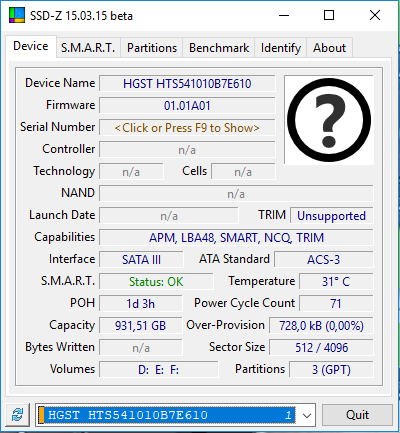Minimize the SSD-Z window
Viewport: 400px width, 433px height.
pyautogui.click(x=284, y=15)
